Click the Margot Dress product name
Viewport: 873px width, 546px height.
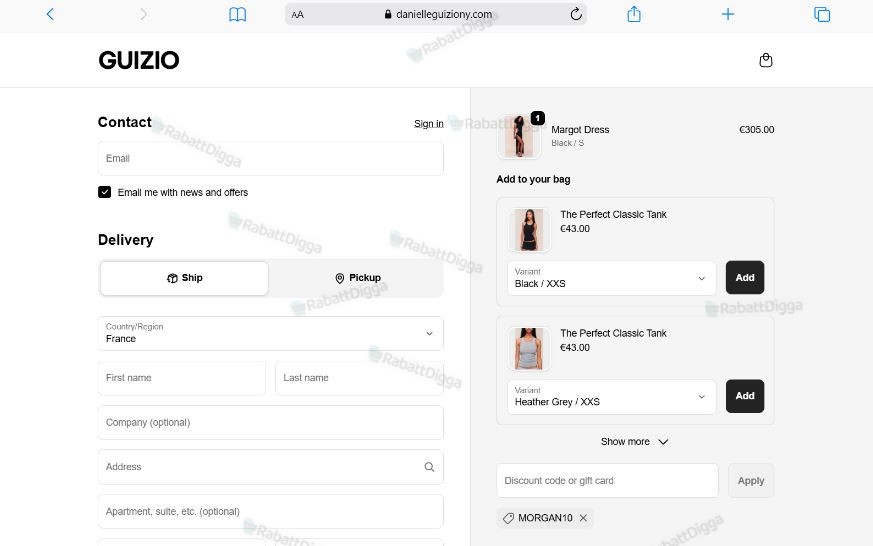click(580, 130)
